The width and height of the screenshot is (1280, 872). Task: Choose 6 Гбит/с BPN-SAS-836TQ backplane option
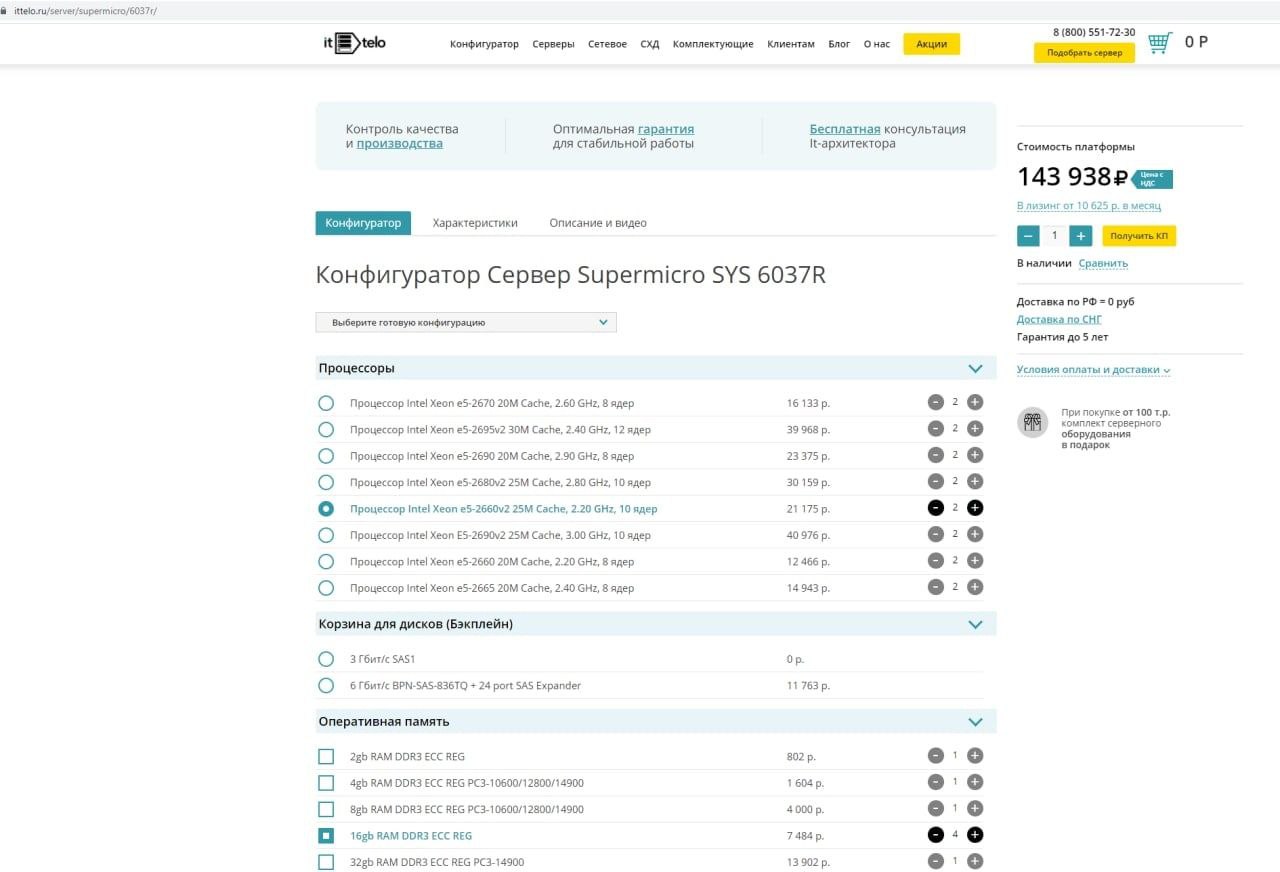point(326,685)
